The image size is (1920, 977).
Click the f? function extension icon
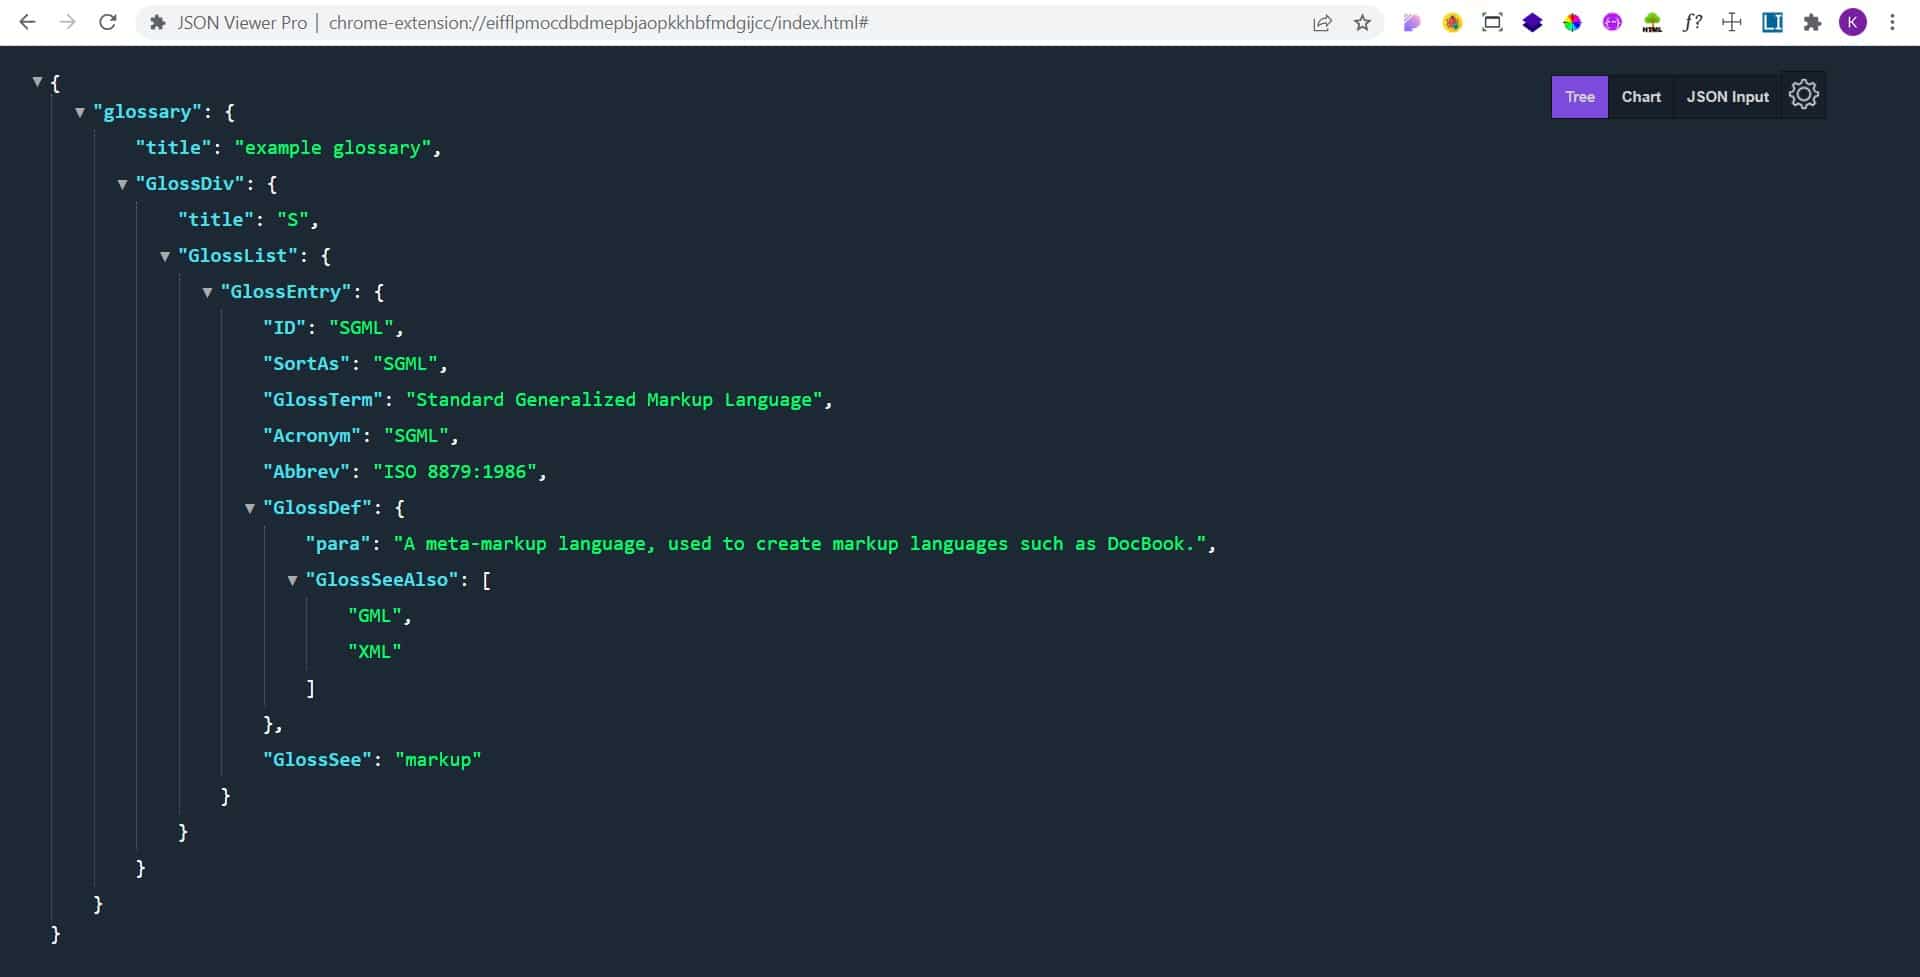[1693, 22]
